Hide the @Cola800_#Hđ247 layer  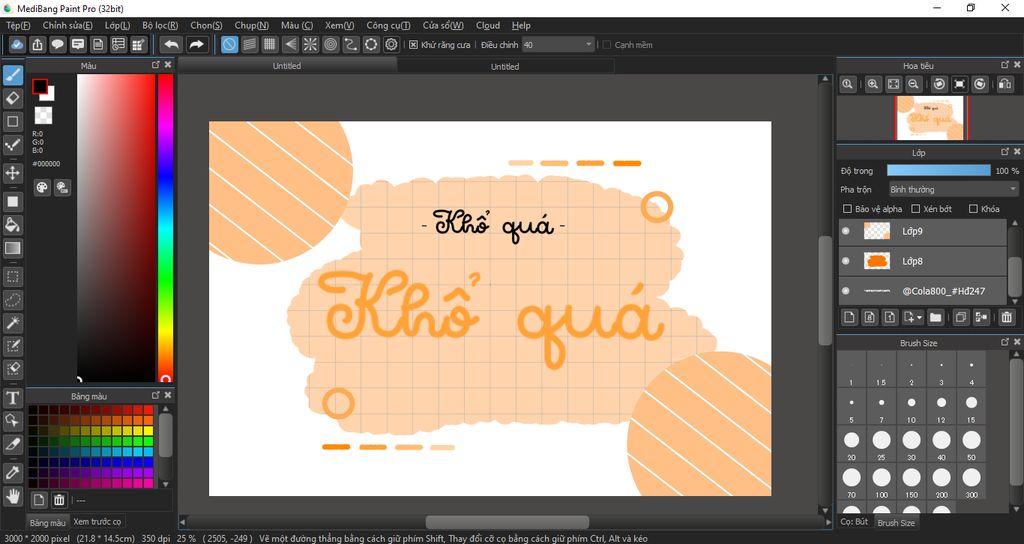click(x=846, y=291)
